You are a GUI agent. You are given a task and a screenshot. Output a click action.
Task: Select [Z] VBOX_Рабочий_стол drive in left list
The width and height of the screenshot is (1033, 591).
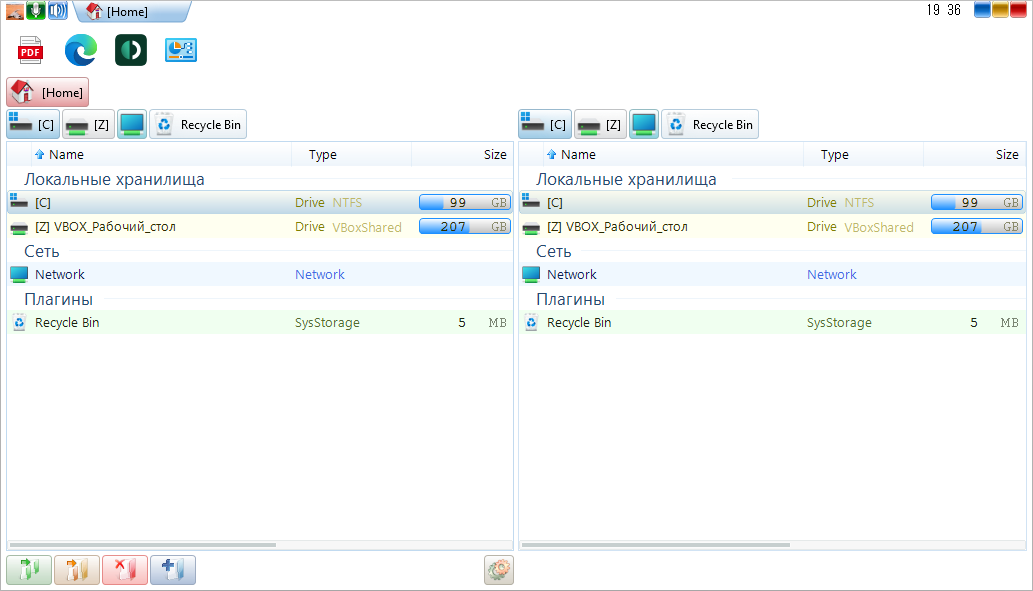click(105, 227)
